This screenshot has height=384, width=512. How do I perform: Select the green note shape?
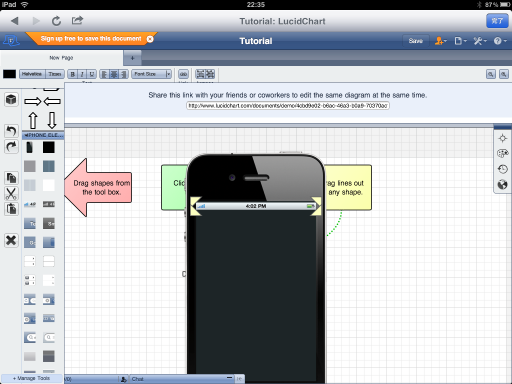click(174, 187)
